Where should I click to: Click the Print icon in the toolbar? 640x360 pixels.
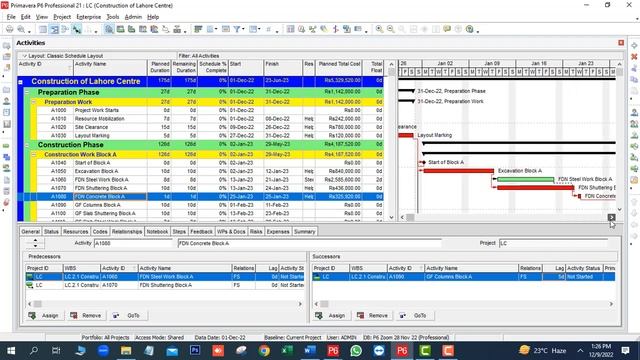pos(9,29)
